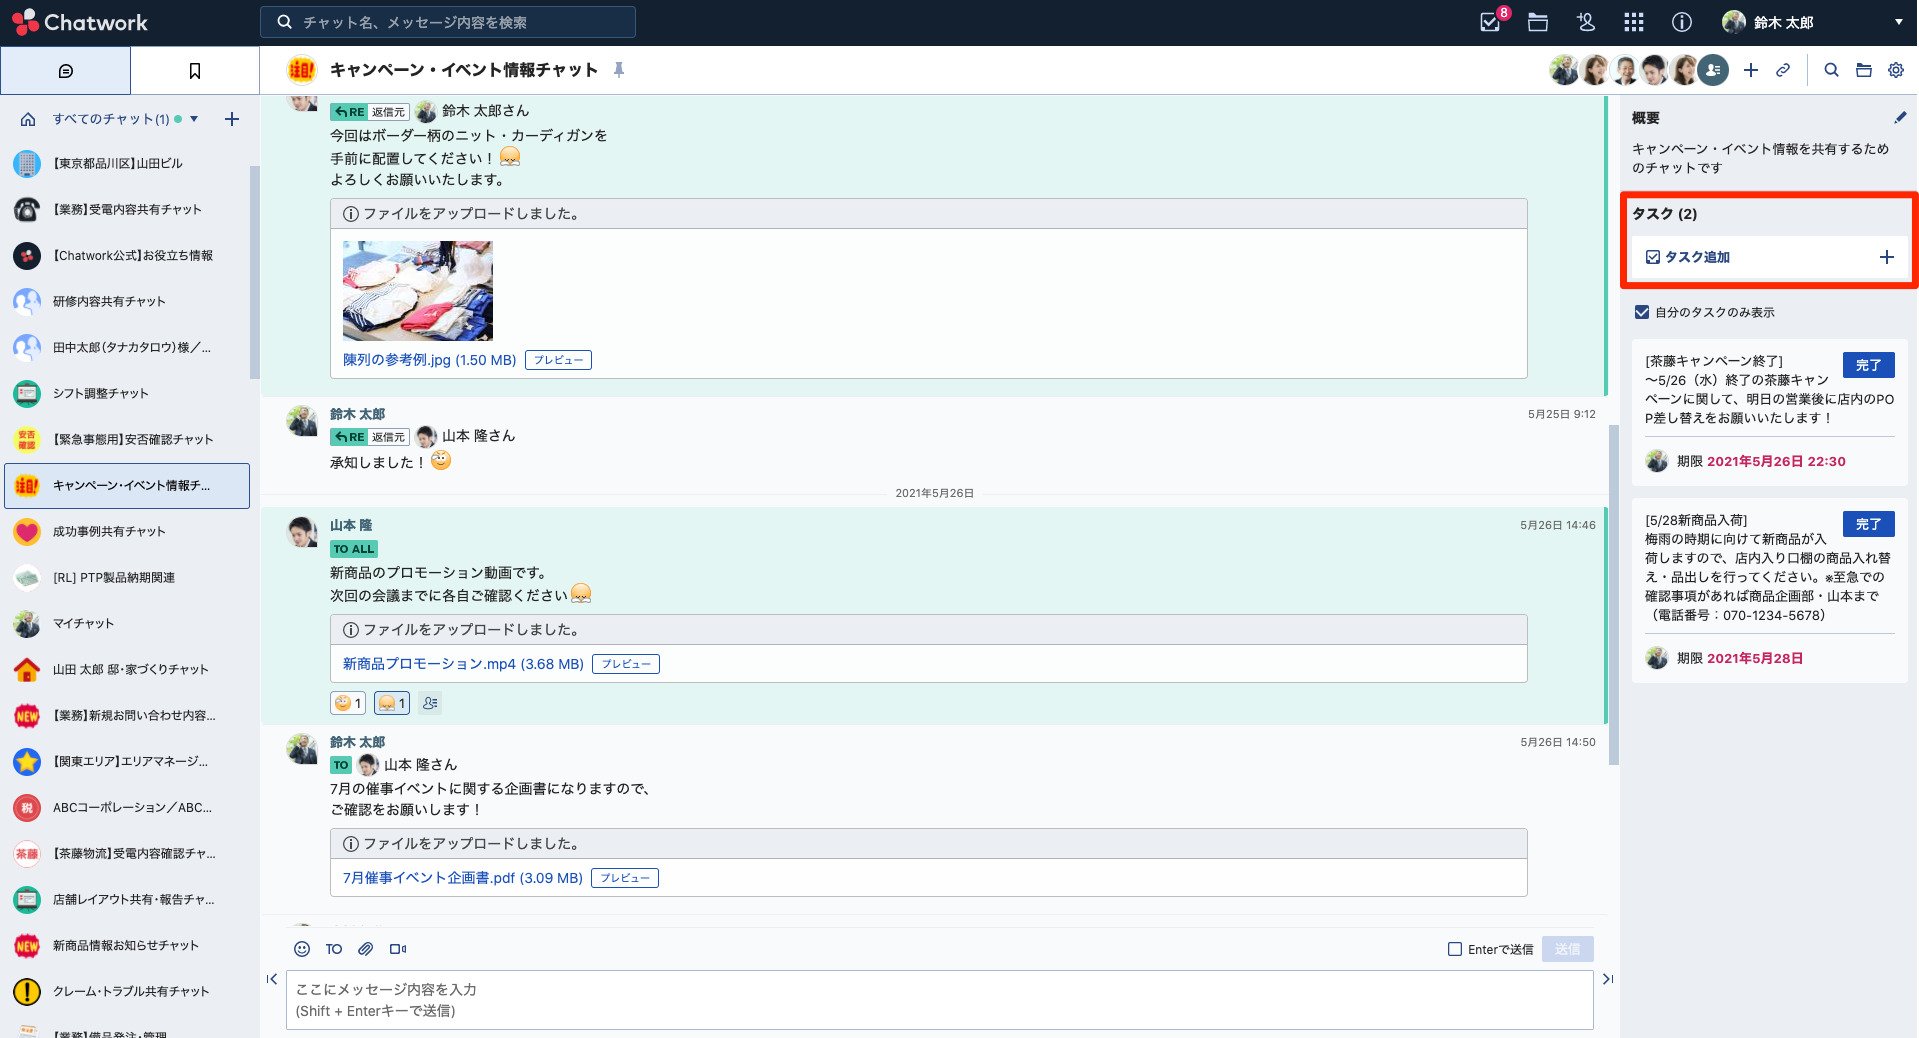The height and width of the screenshot is (1038, 1919).
Task: Open 7月催事イベント企画書.pdf file link
Action: [462, 878]
